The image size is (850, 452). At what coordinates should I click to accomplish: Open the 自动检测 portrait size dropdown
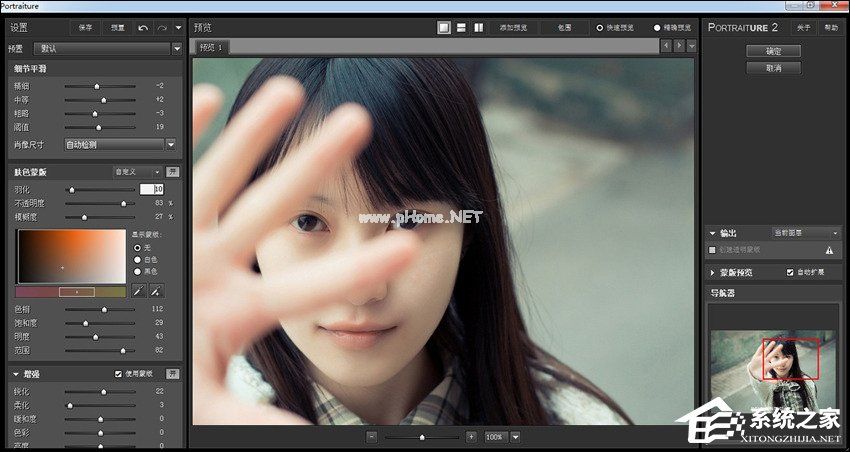(120, 145)
